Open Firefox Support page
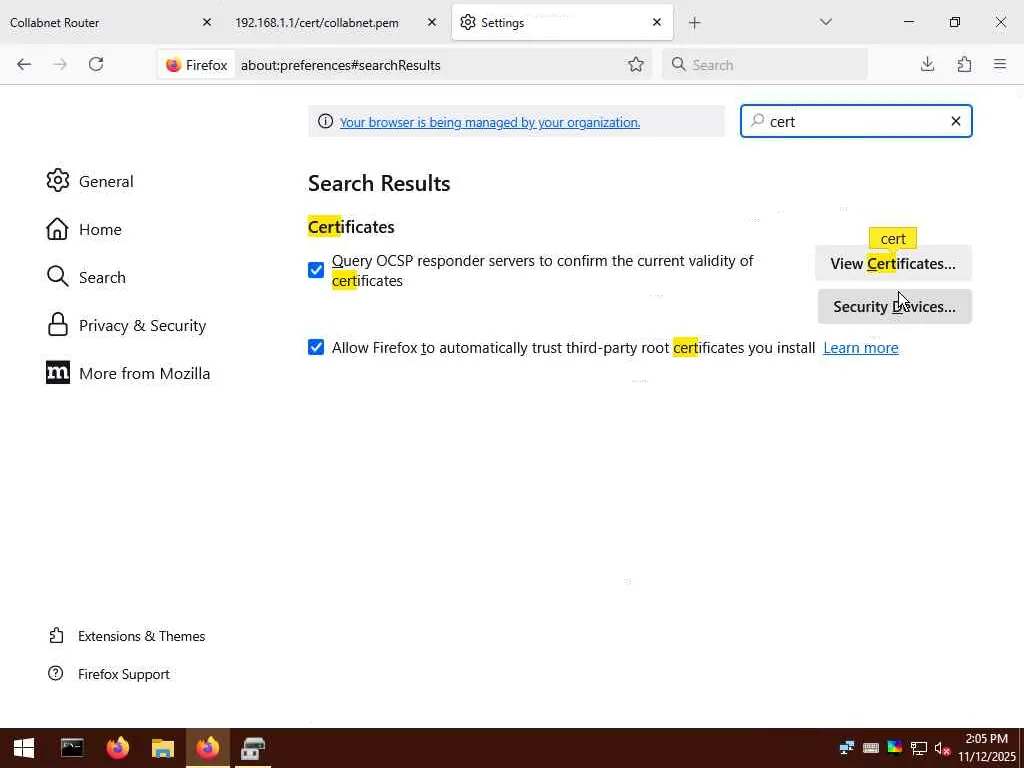The height and width of the screenshot is (768, 1024). pos(109,674)
